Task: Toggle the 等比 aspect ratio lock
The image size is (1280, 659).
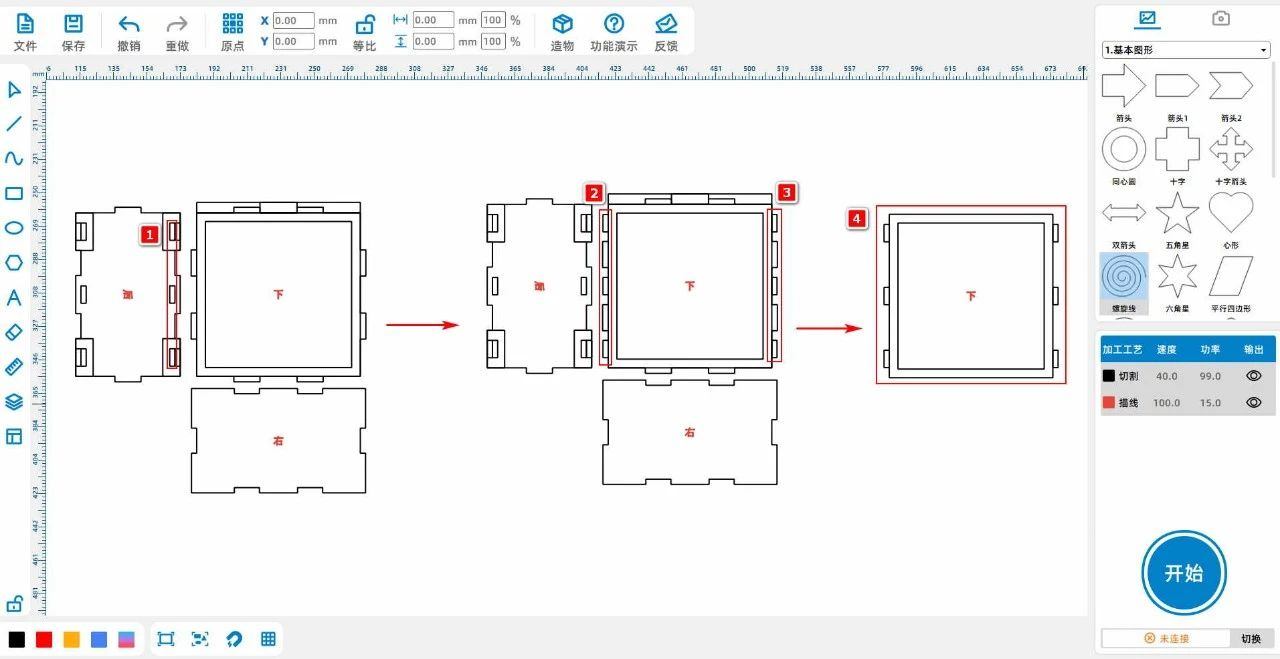Action: click(x=365, y=25)
